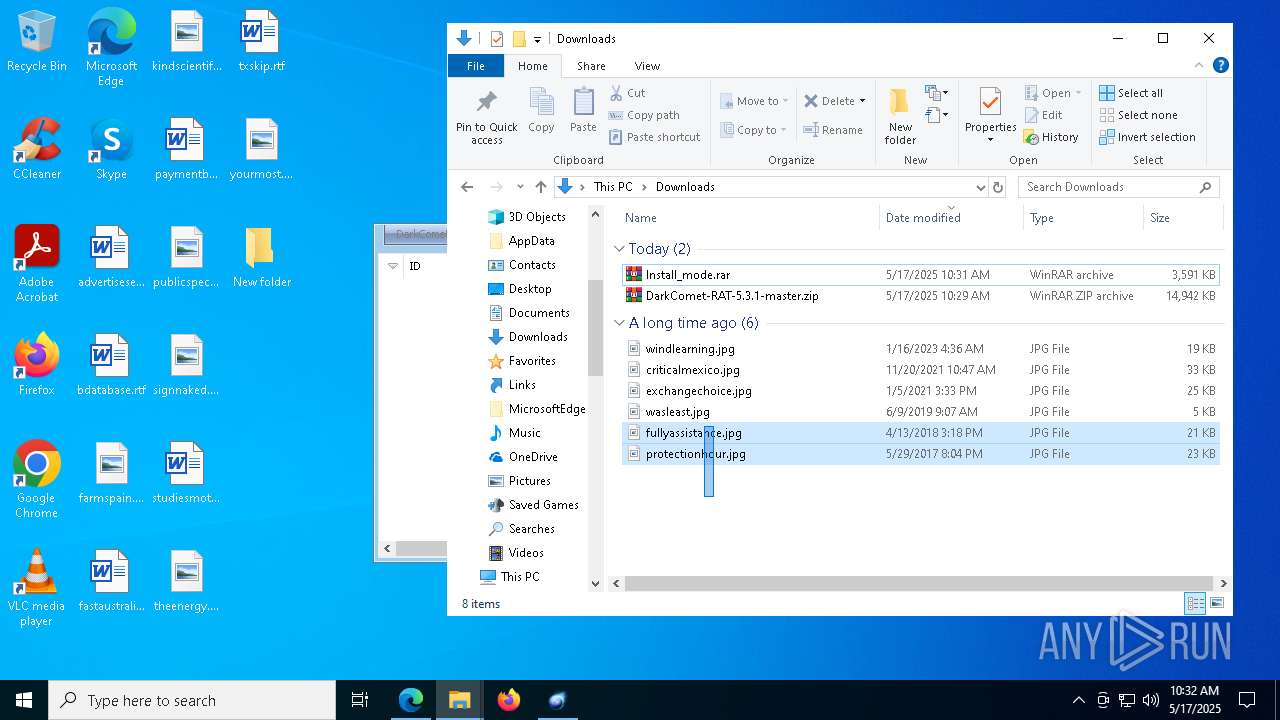Switch to Details view icon in status bar
This screenshot has height=720, width=1280.
(x=1195, y=603)
